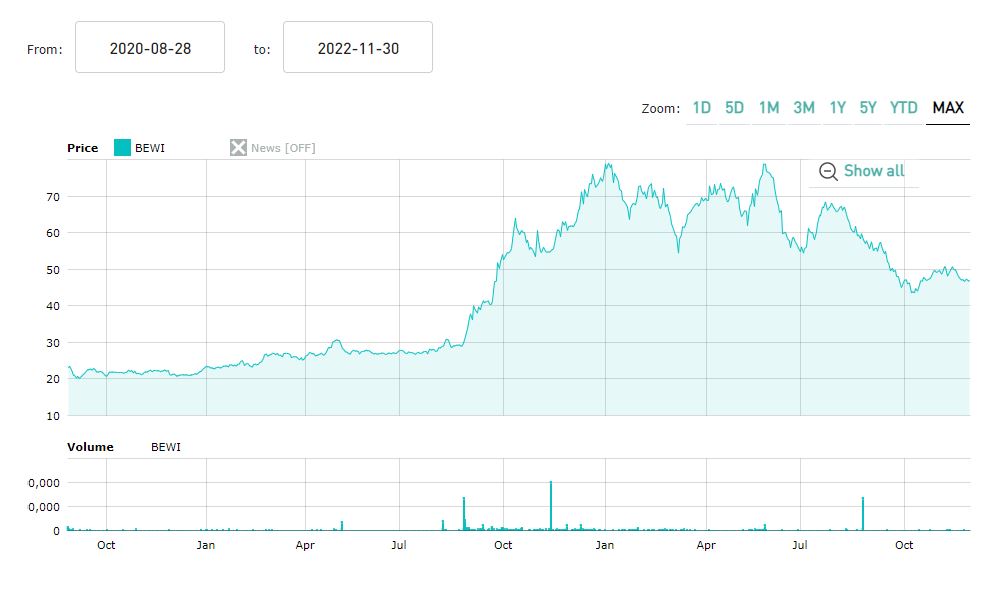Switch zoom to 5D

734,108
